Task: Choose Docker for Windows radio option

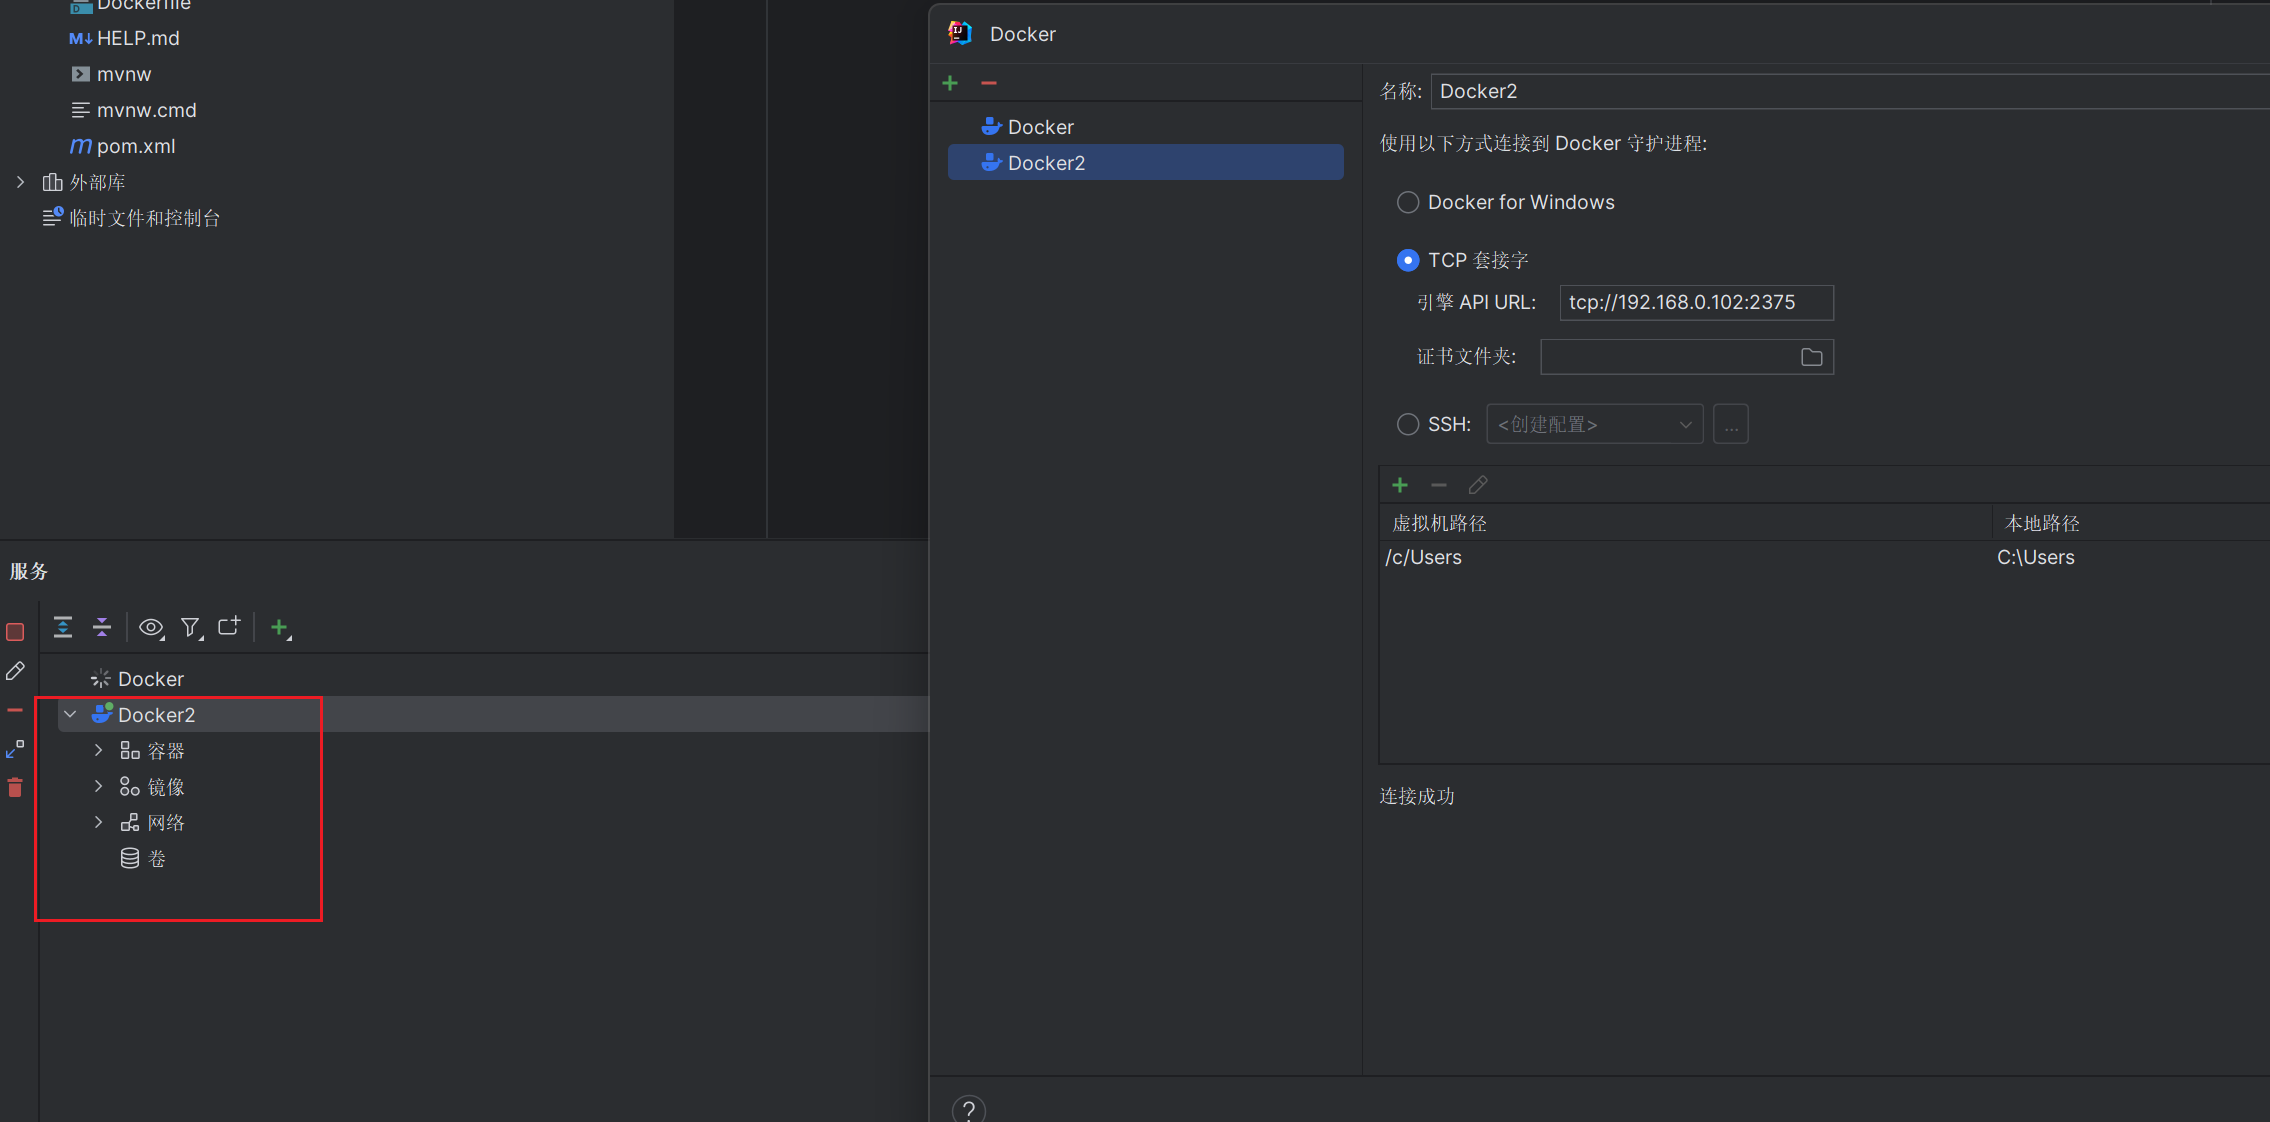Action: pos(1408,202)
